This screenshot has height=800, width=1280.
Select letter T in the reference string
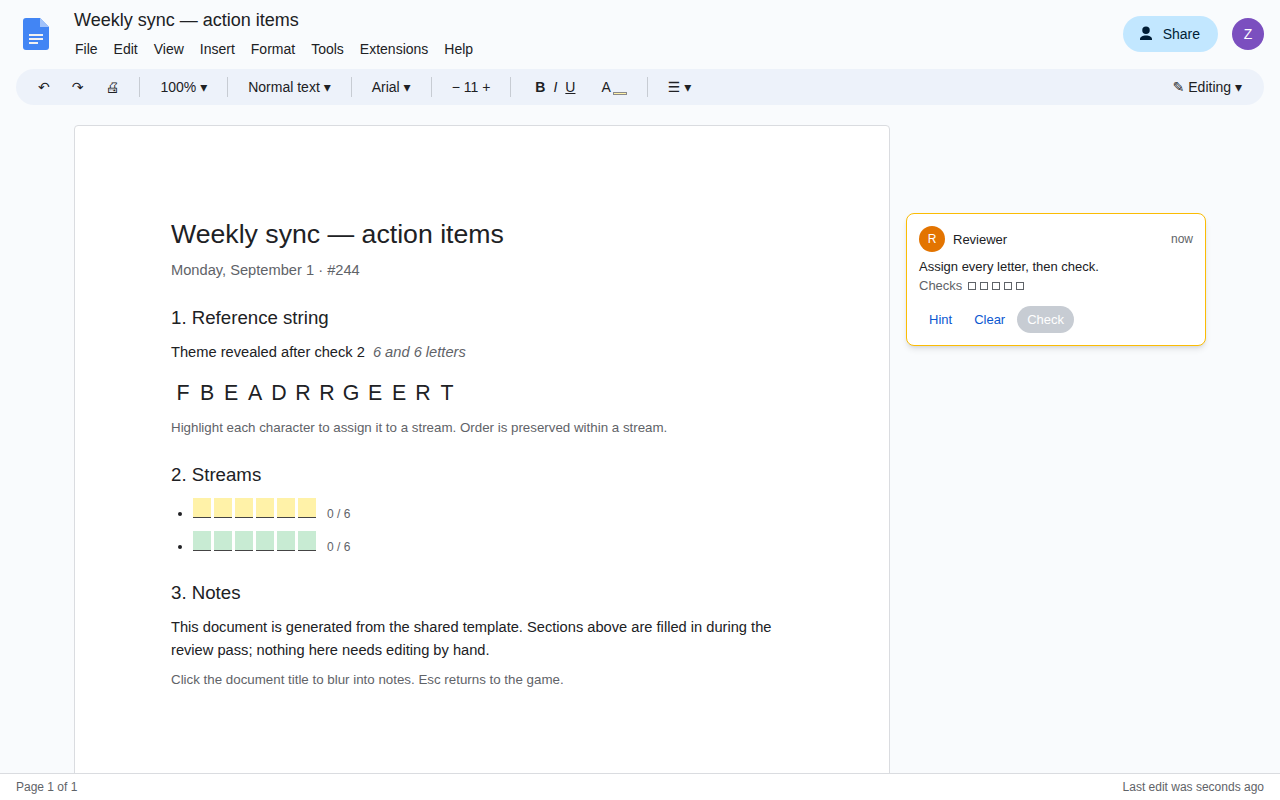click(447, 393)
